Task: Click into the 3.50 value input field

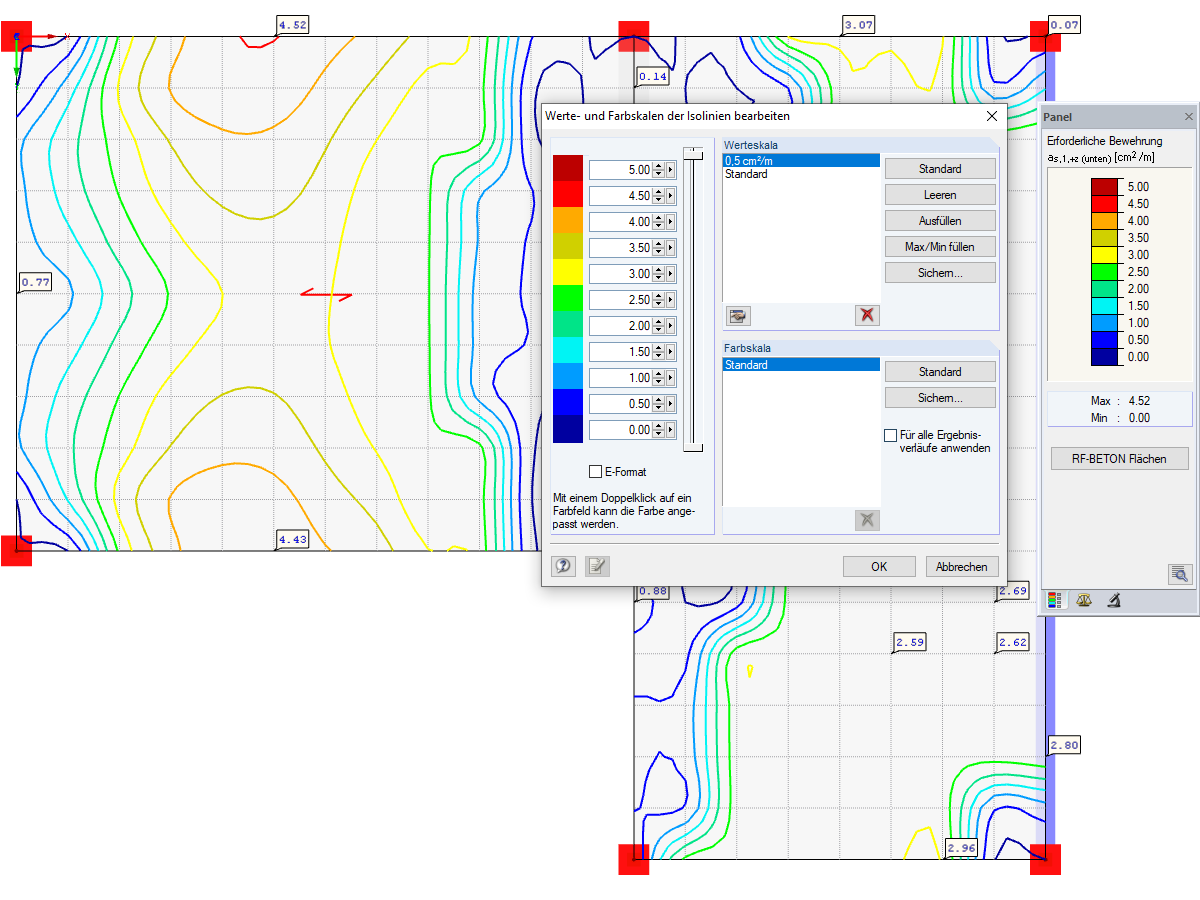Action: pyautogui.click(x=621, y=248)
